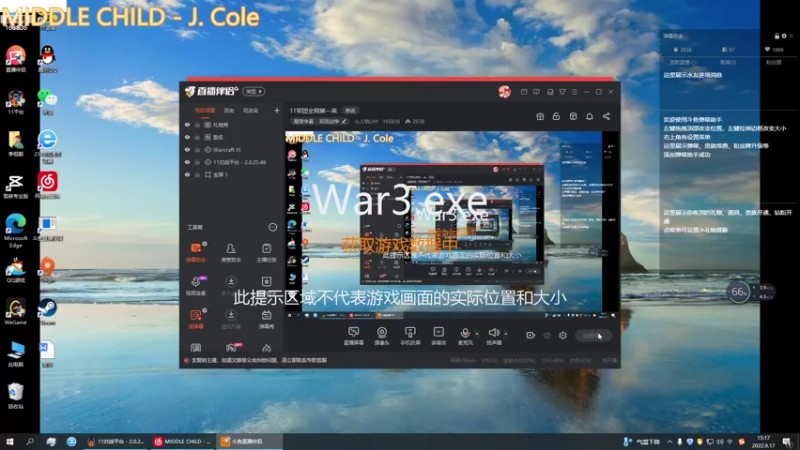The image size is (800, 450).
Task: Open taskbar search
Action: coord(30,442)
